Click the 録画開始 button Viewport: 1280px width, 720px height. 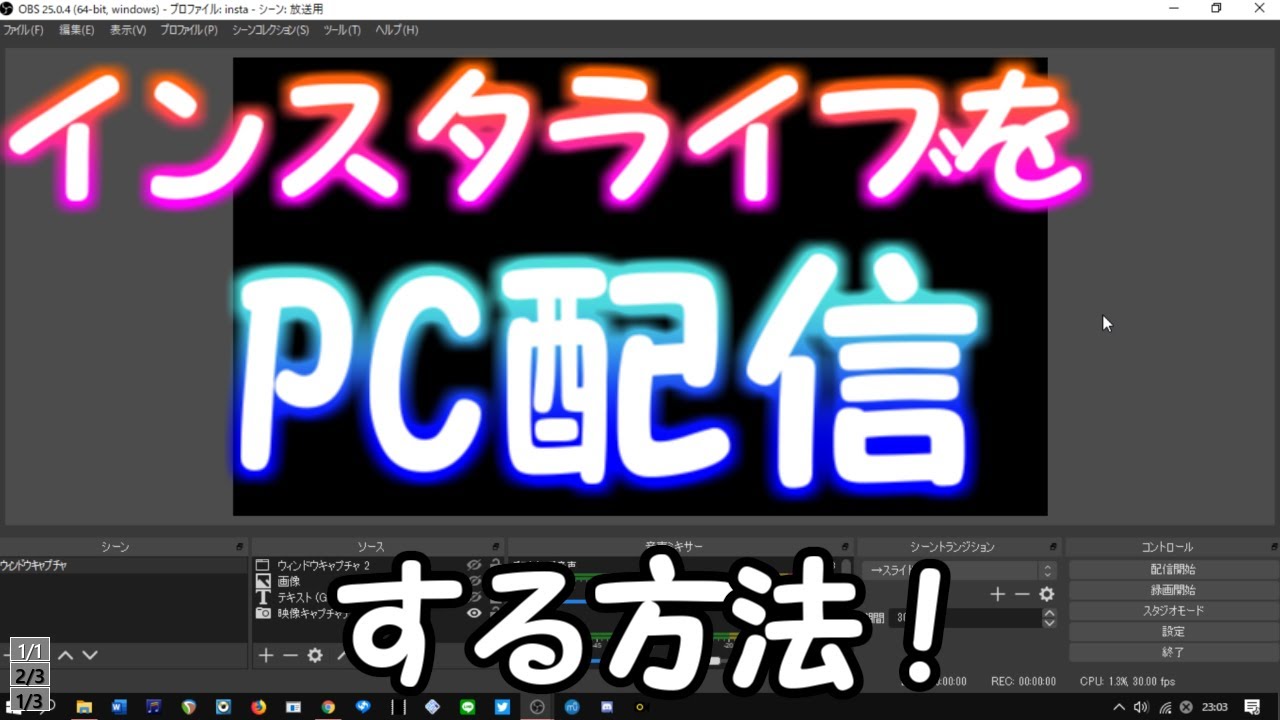click(x=1173, y=590)
